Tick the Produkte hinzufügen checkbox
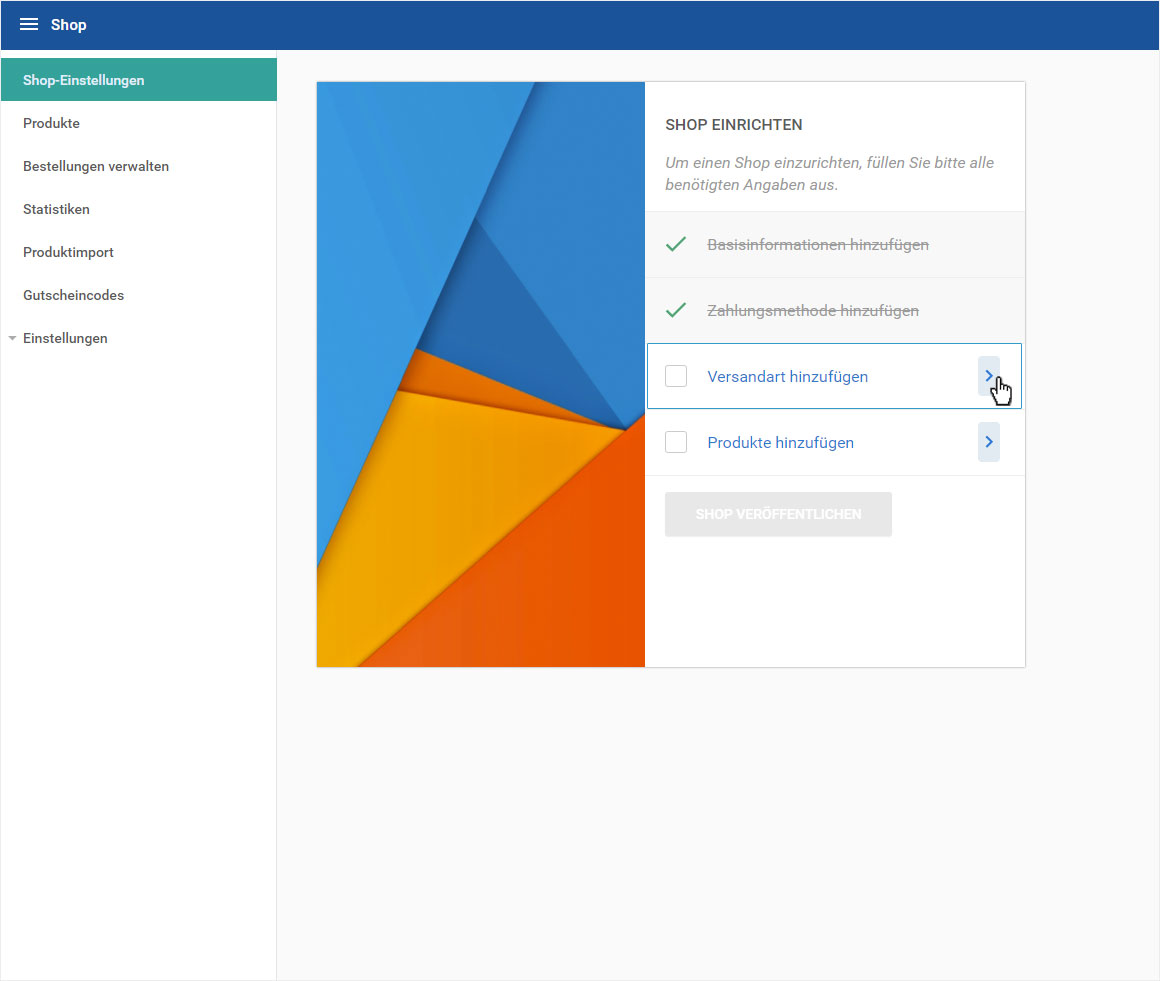This screenshot has width=1160, height=981. [676, 442]
